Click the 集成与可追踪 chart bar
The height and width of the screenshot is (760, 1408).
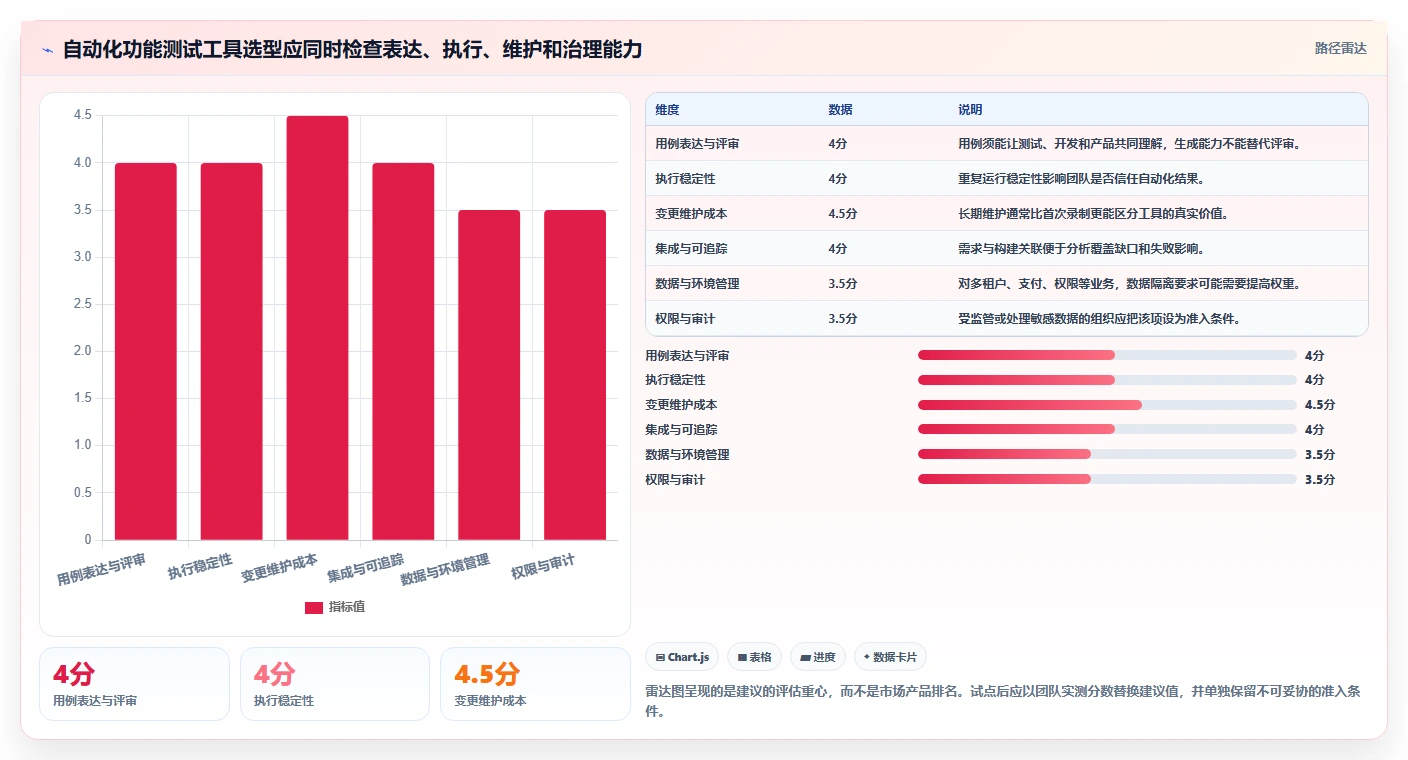[403, 351]
